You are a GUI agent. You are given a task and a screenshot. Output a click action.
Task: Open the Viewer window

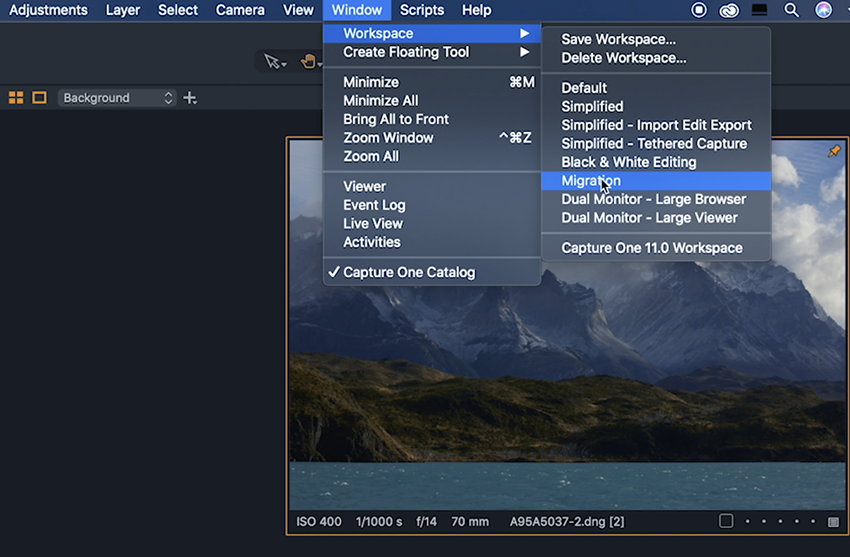[x=432, y=186]
